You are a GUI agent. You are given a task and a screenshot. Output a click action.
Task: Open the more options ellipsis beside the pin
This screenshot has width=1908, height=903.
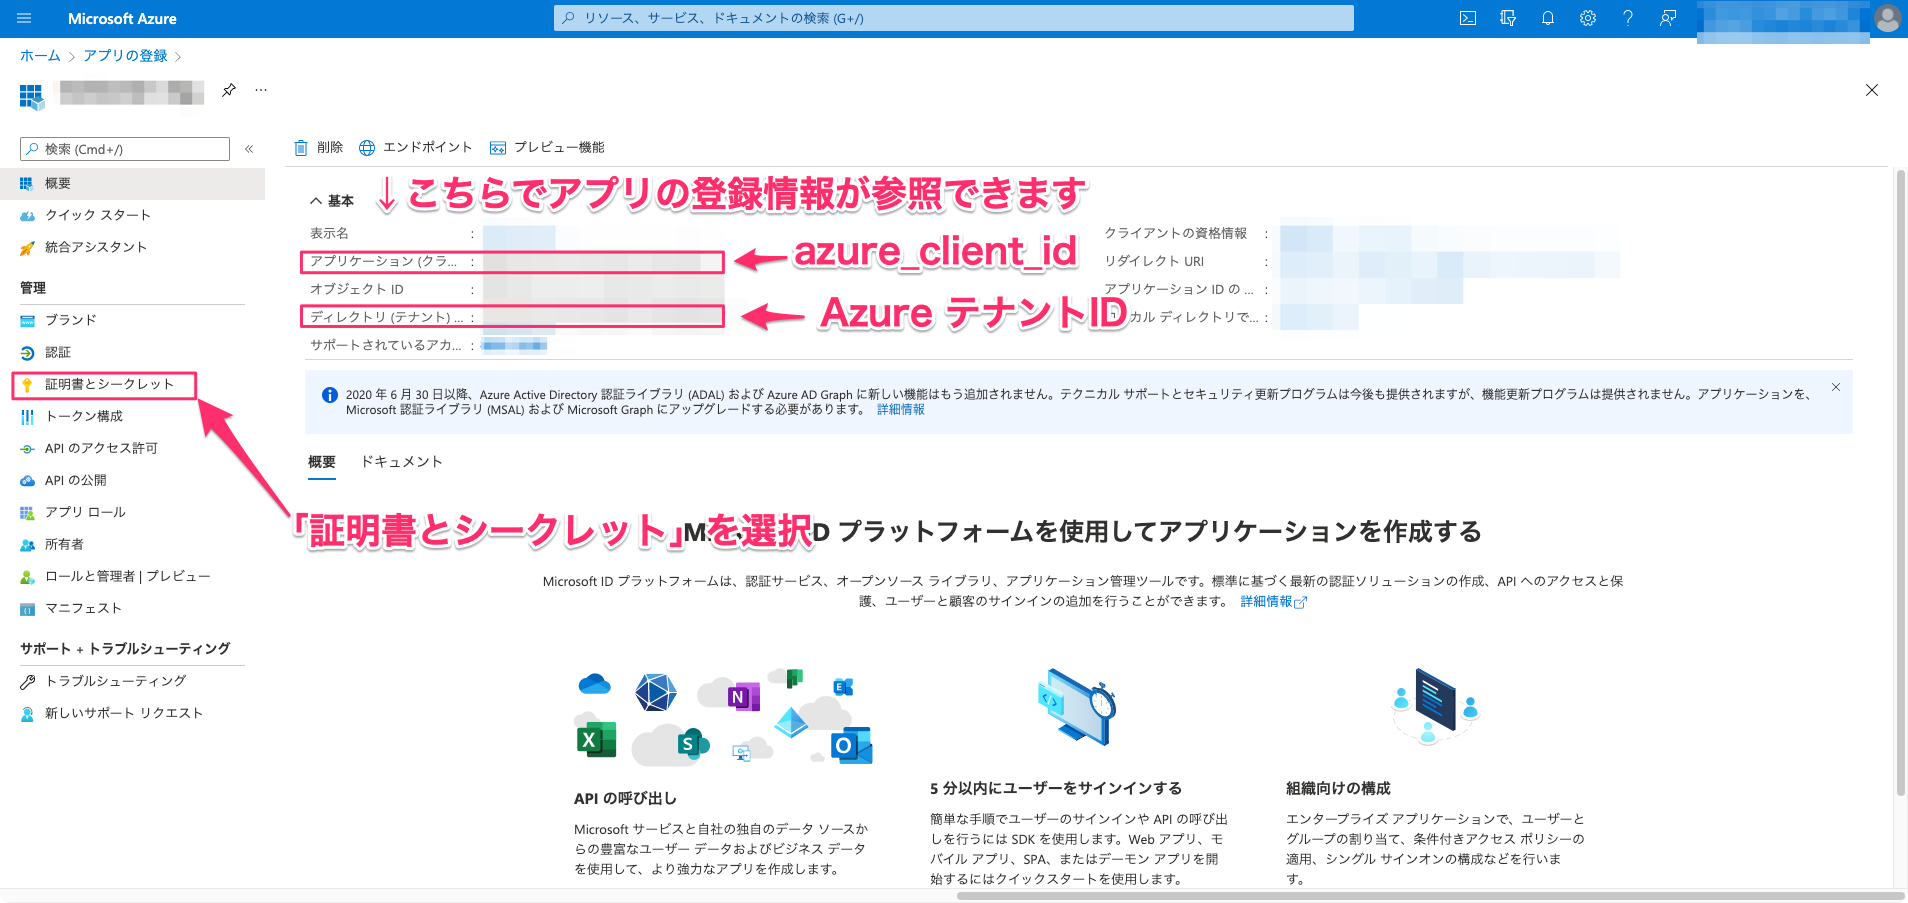click(x=261, y=90)
